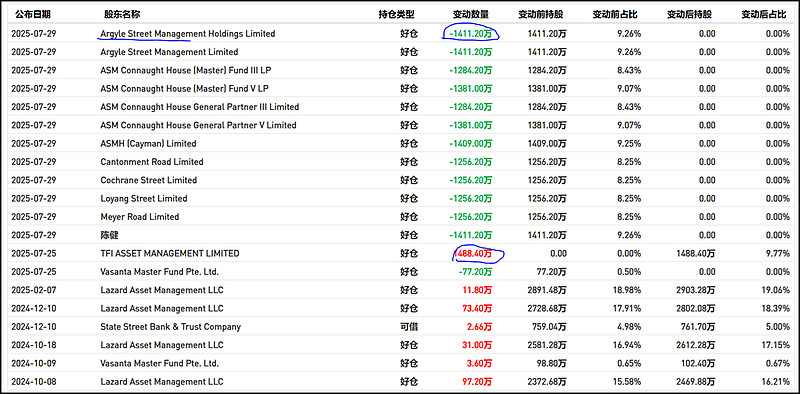
Task: Click Cantonment Road Limited shareholder name
Action: pyautogui.click(x=152, y=162)
